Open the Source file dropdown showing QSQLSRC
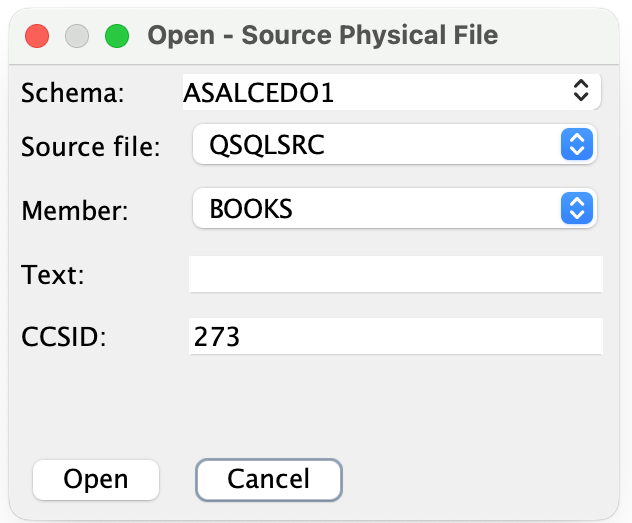This screenshot has height=523, width=632. click(x=380, y=145)
